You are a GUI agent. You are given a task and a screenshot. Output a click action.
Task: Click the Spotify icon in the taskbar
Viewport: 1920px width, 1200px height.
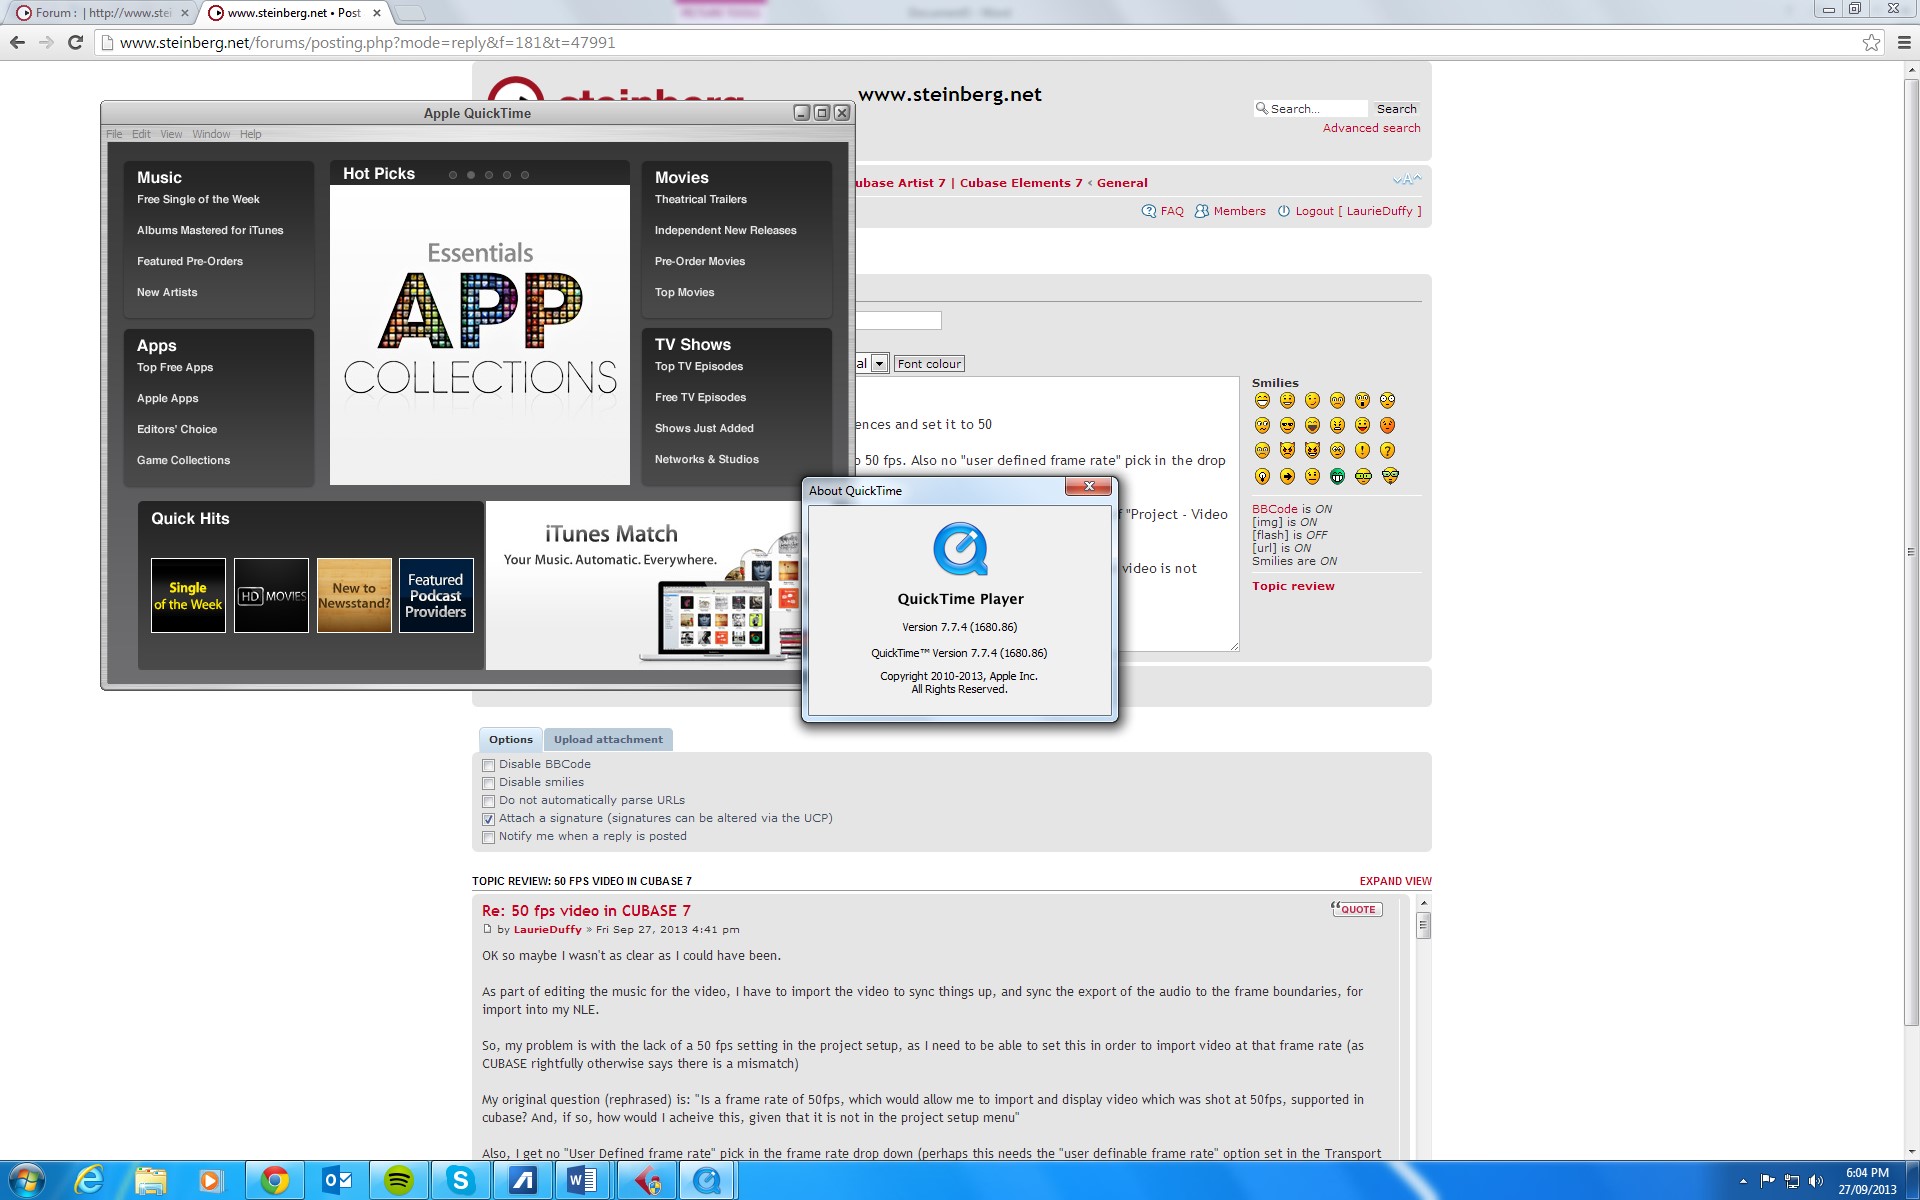399,1181
